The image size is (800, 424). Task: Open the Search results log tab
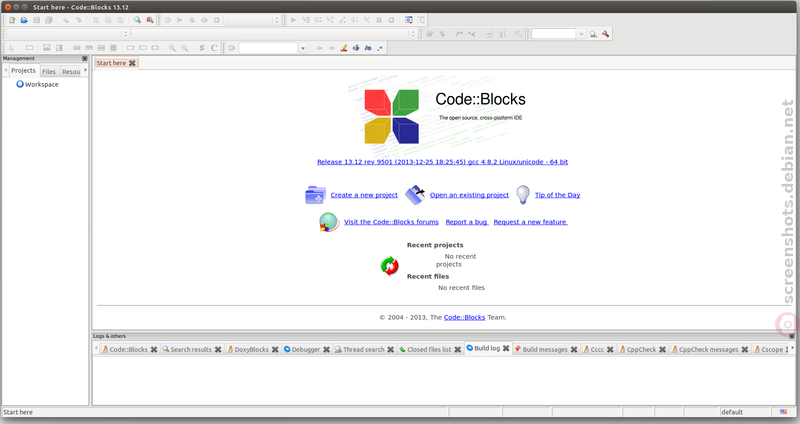pos(191,350)
